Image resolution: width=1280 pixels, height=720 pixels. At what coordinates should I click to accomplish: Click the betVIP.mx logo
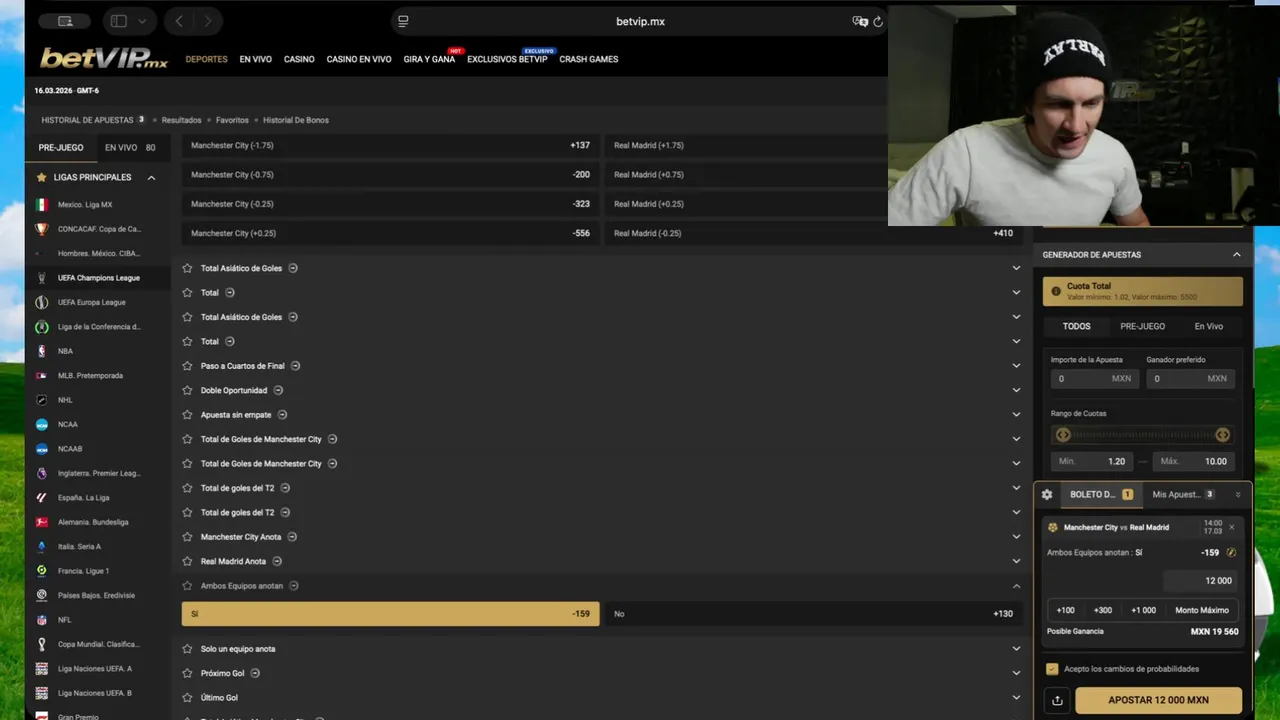click(x=103, y=59)
